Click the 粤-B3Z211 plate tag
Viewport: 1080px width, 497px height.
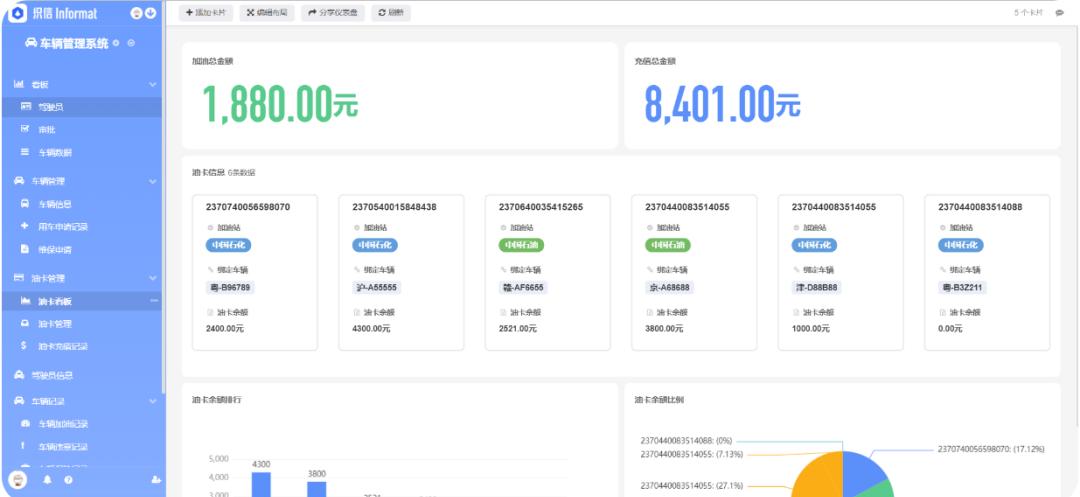[x=962, y=287]
